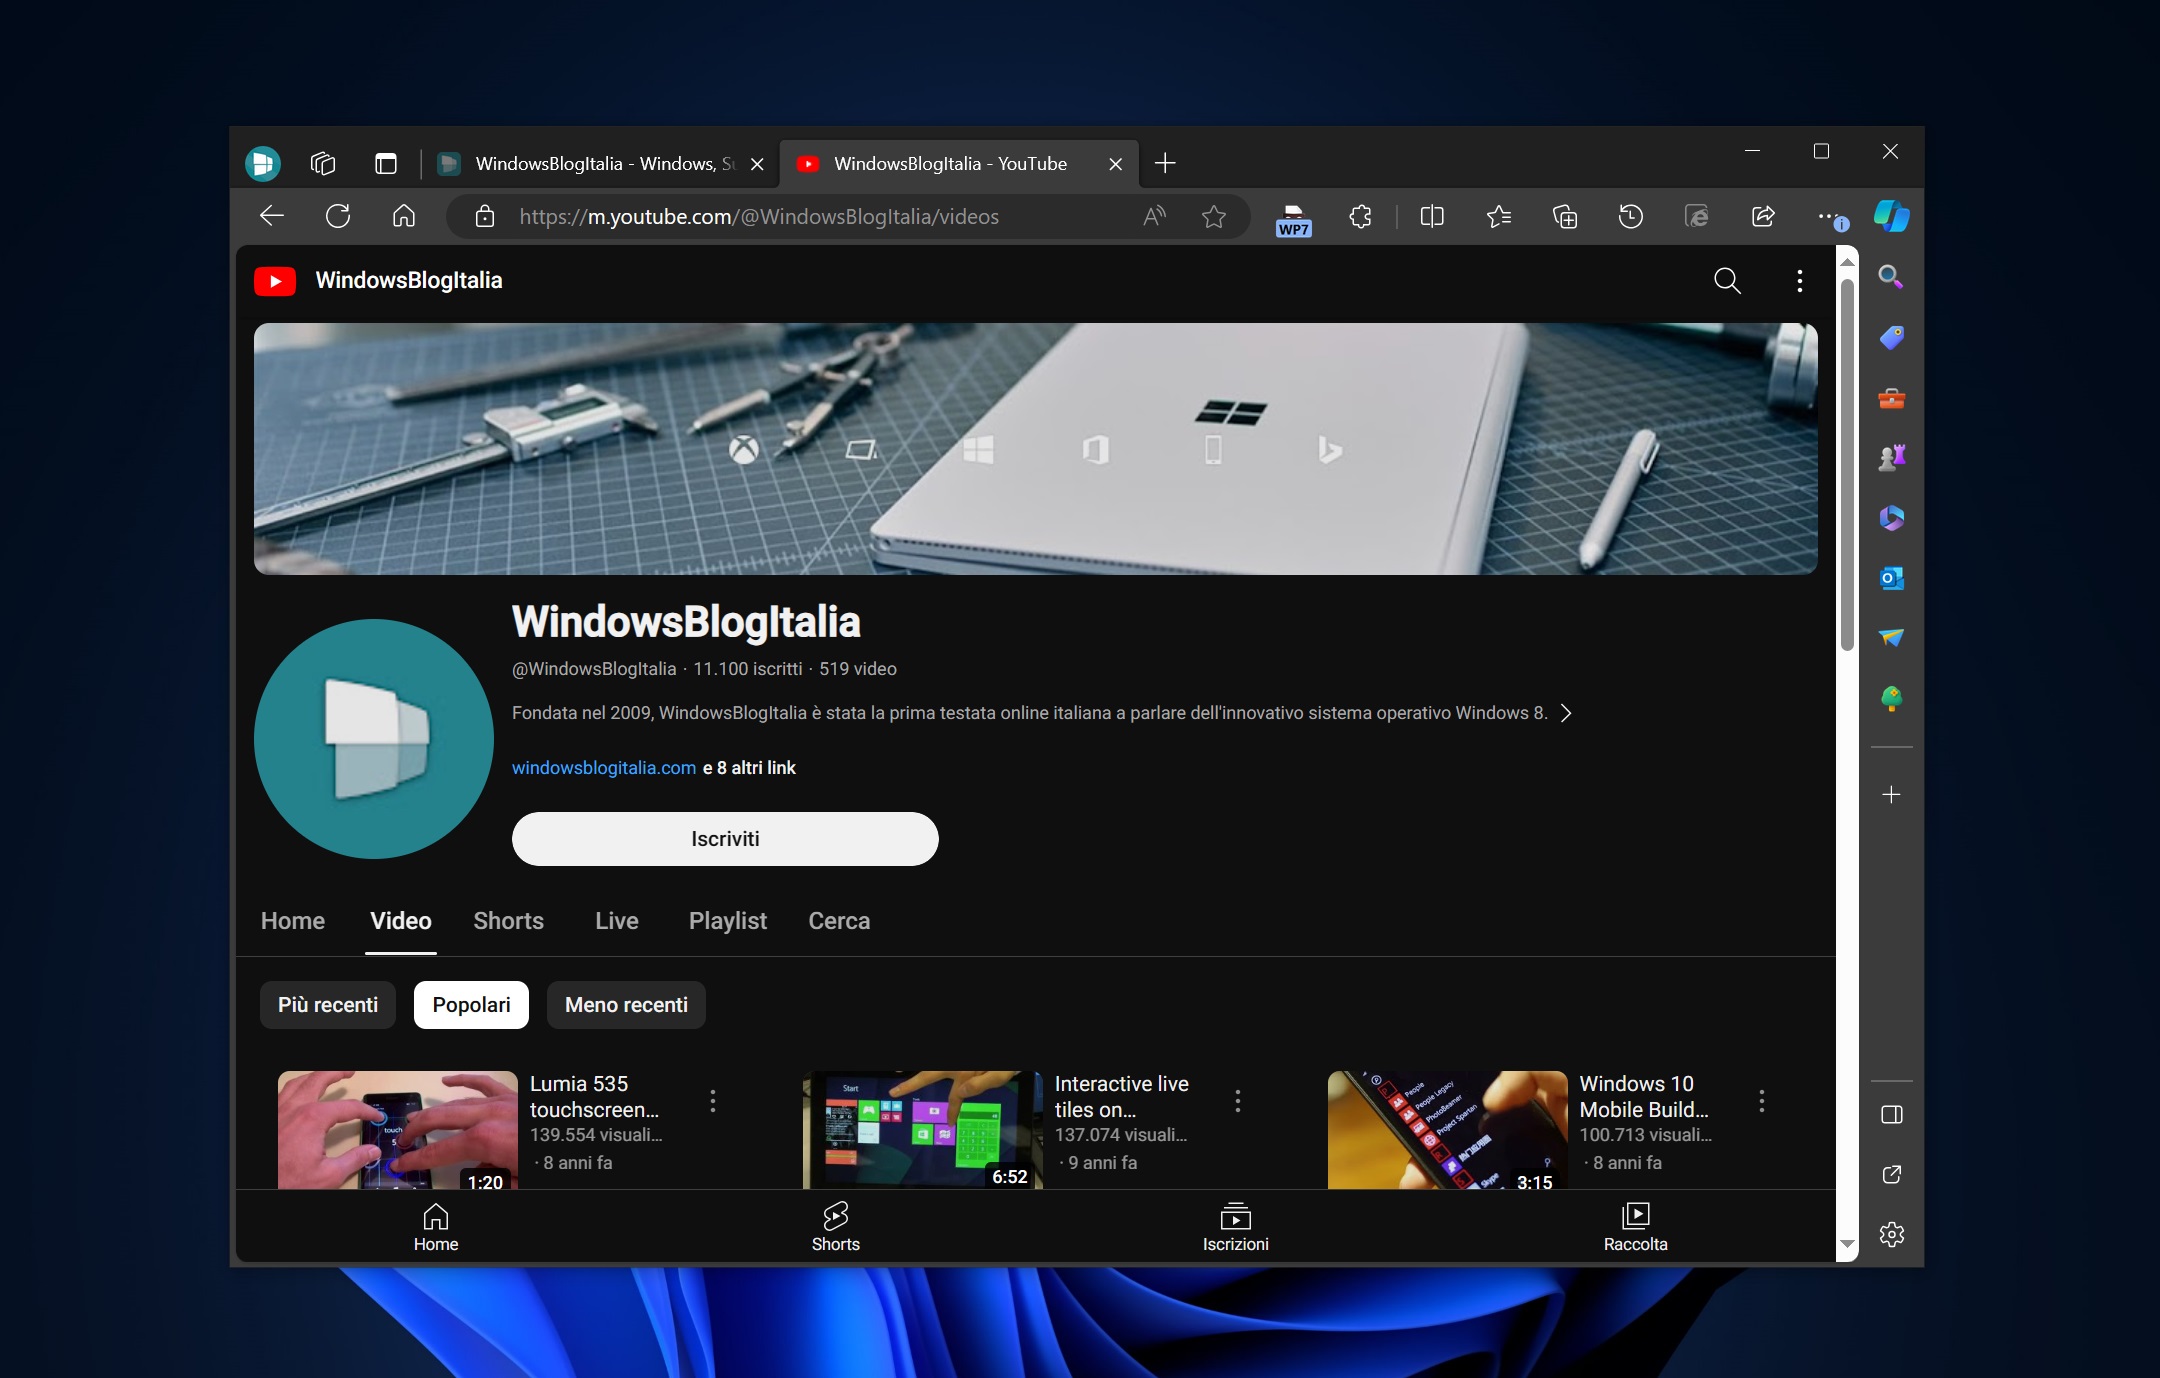The width and height of the screenshot is (2160, 1378).
Task: Open the WP7 extension icon
Action: click(1293, 219)
